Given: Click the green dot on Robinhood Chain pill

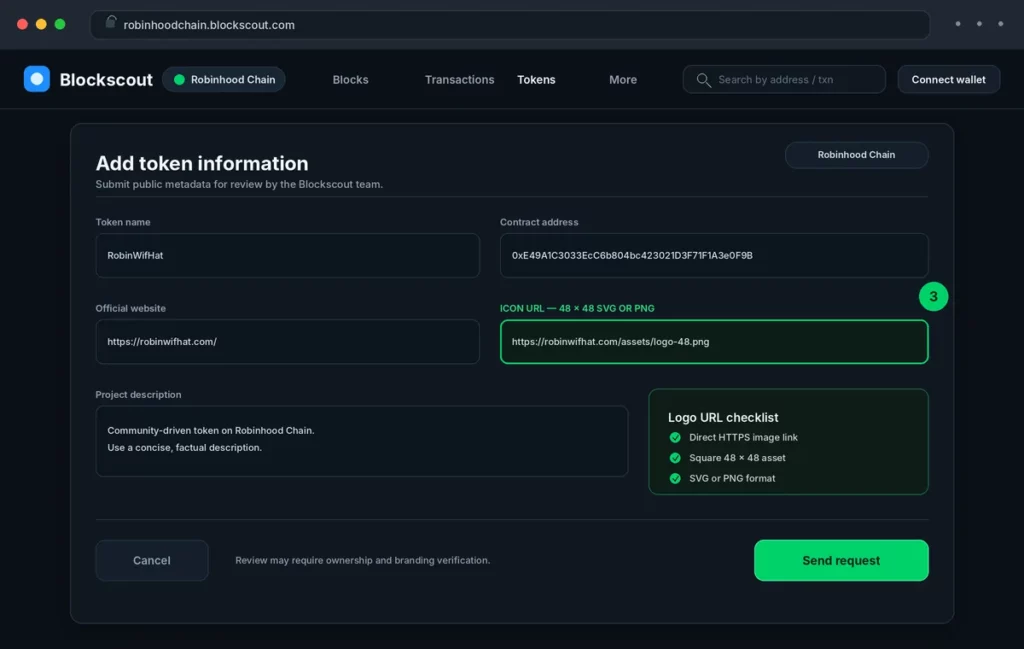Looking at the screenshot, I should [x=179, y=80].
